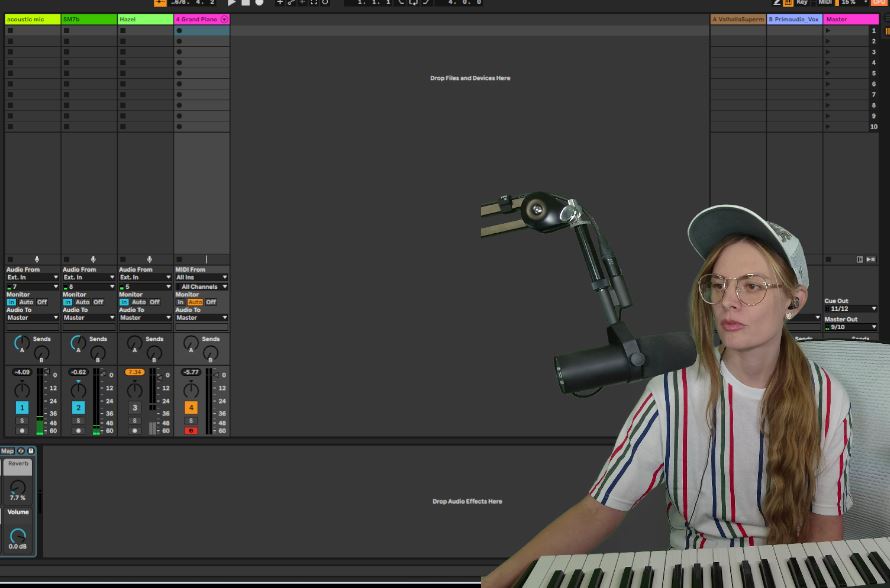Launch Master scene 10
The image size is (890, 588).
click(x=828, y=127)
